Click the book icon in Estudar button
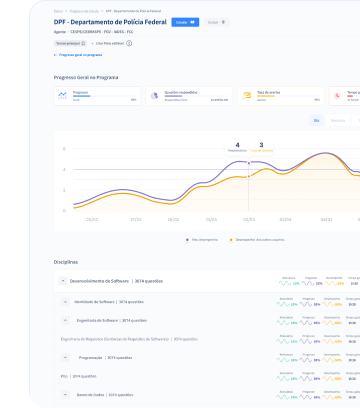Image resolution: width=360 pixels, height=408 pixels. pyautogui.click(x=192, y=22)
